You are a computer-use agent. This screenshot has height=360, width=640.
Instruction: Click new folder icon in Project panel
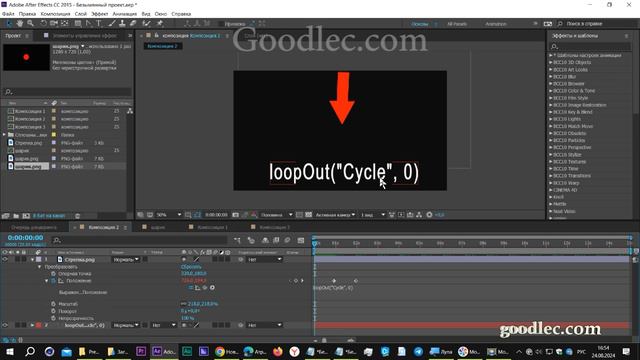tap(16, 216)
